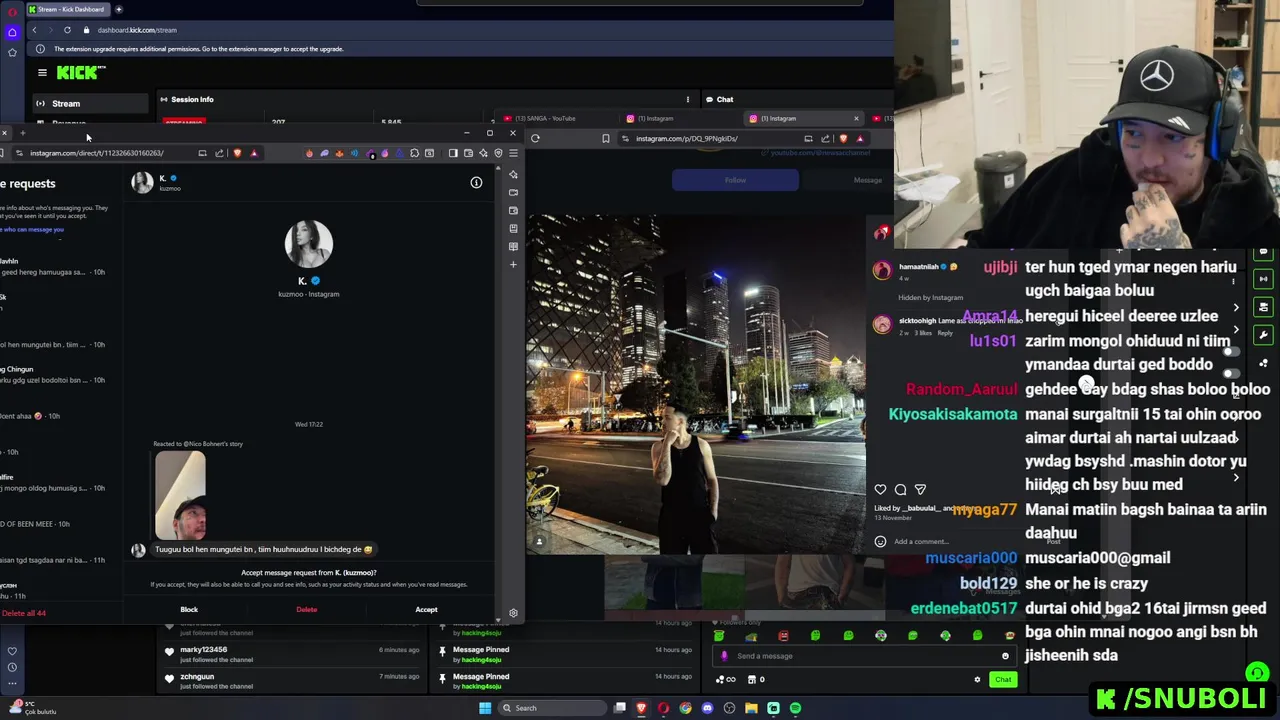1280x720 pixels.
Task: Send the message with the green Chat button
Action: [x=1003, y=679]
